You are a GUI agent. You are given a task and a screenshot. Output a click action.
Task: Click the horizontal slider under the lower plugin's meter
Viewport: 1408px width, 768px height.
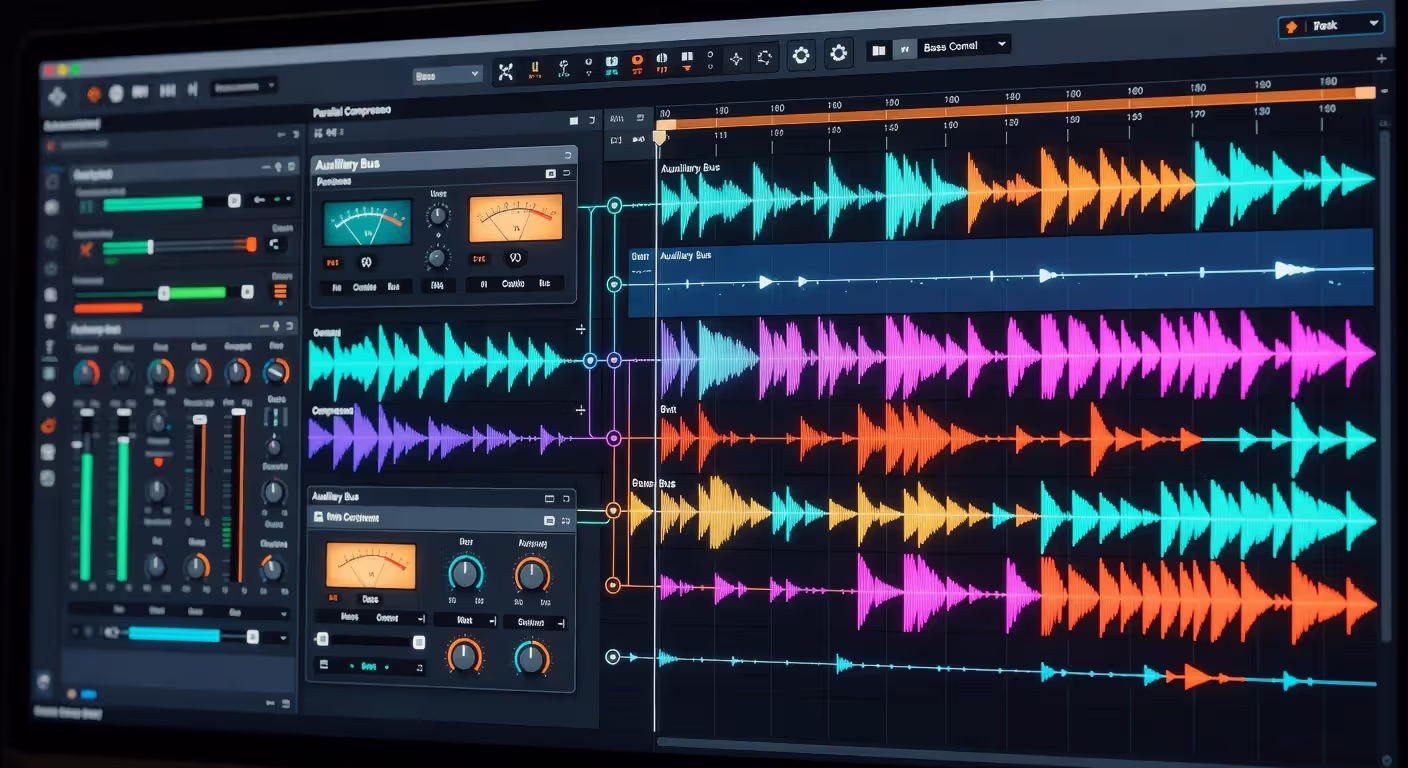(x=371, y=641)
